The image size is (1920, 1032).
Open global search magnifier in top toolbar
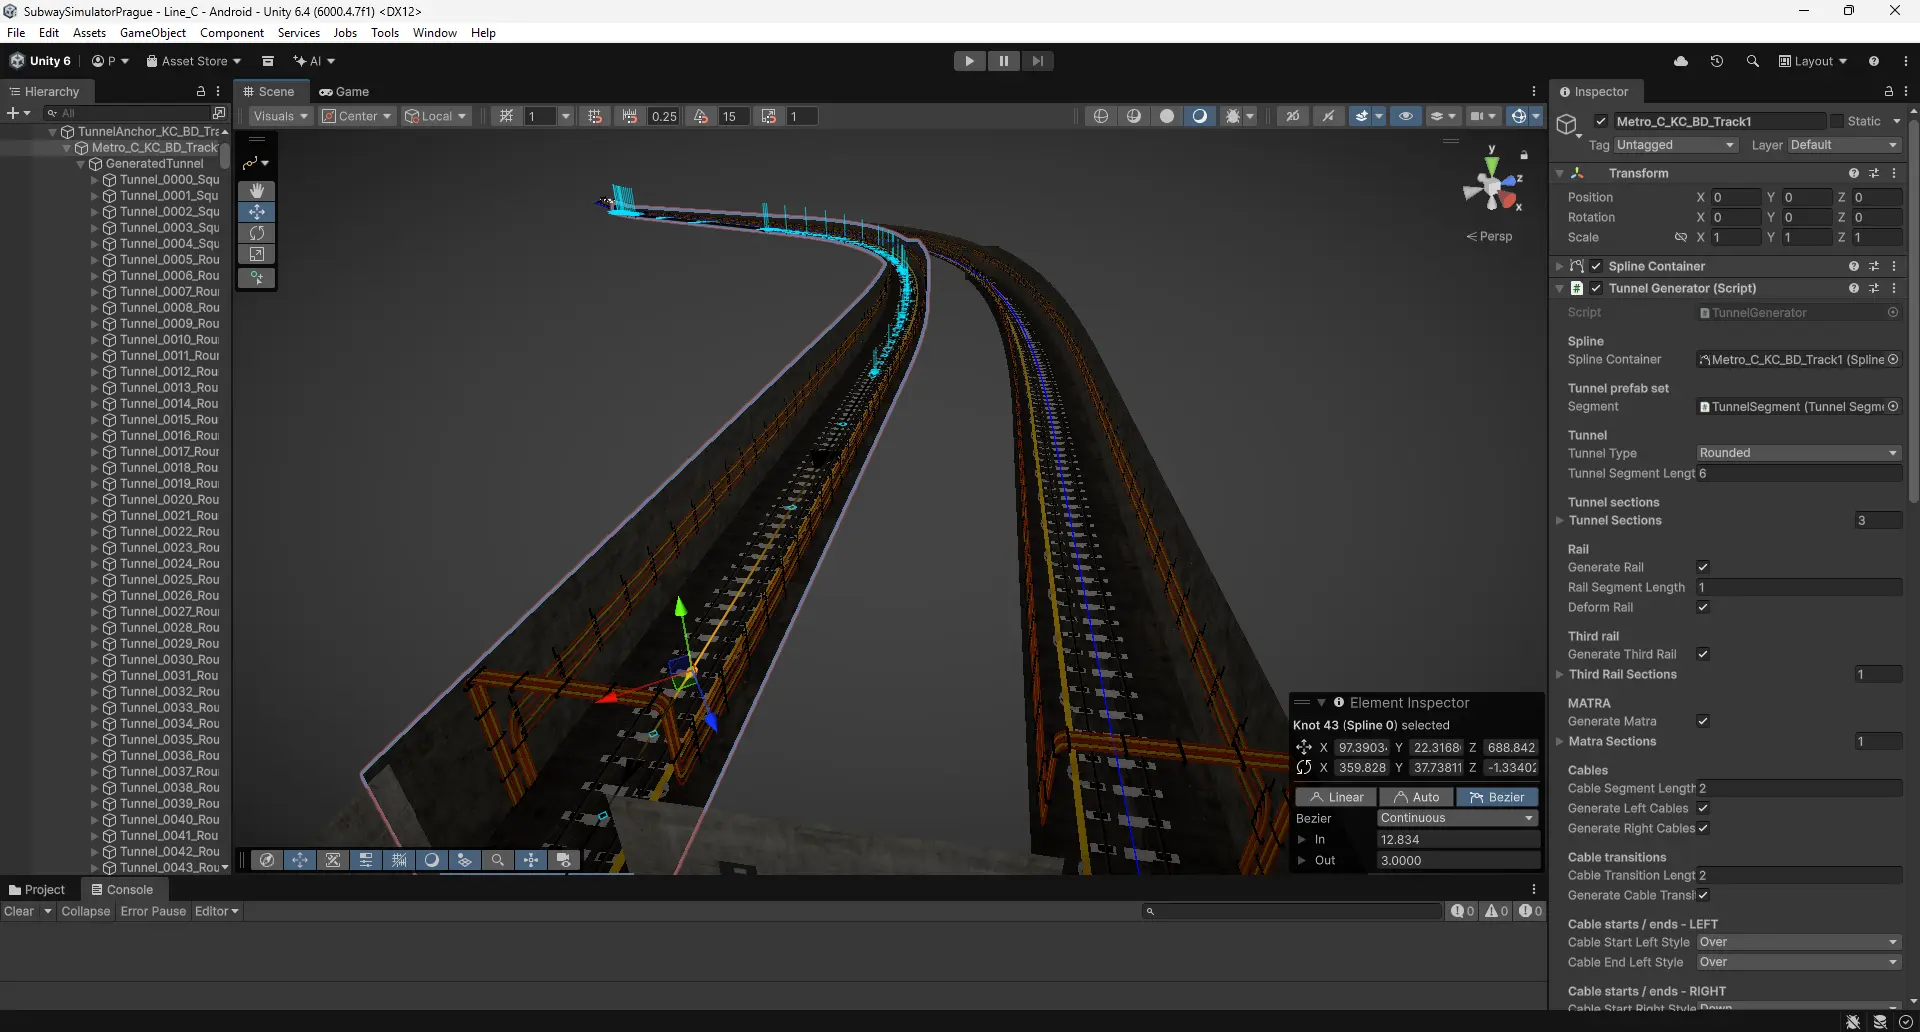coord(1753,61)
